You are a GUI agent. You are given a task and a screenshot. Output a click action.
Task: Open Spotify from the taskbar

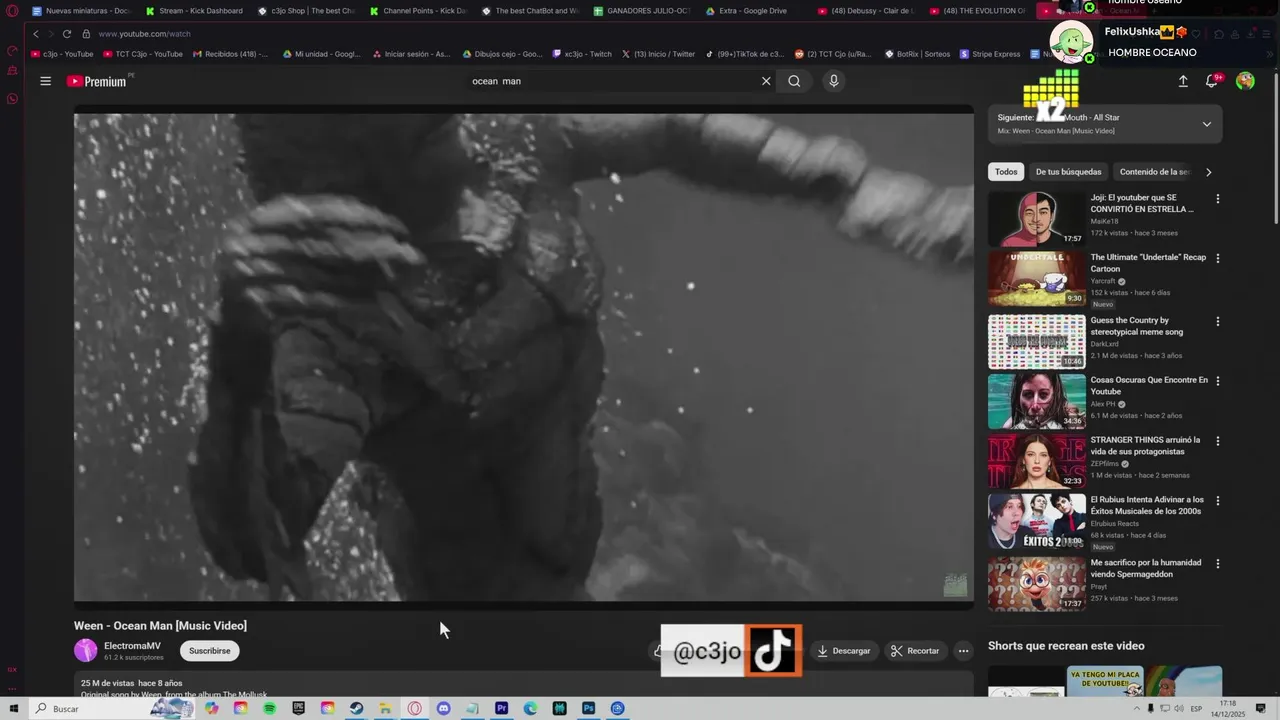click(x=270, y=708)
